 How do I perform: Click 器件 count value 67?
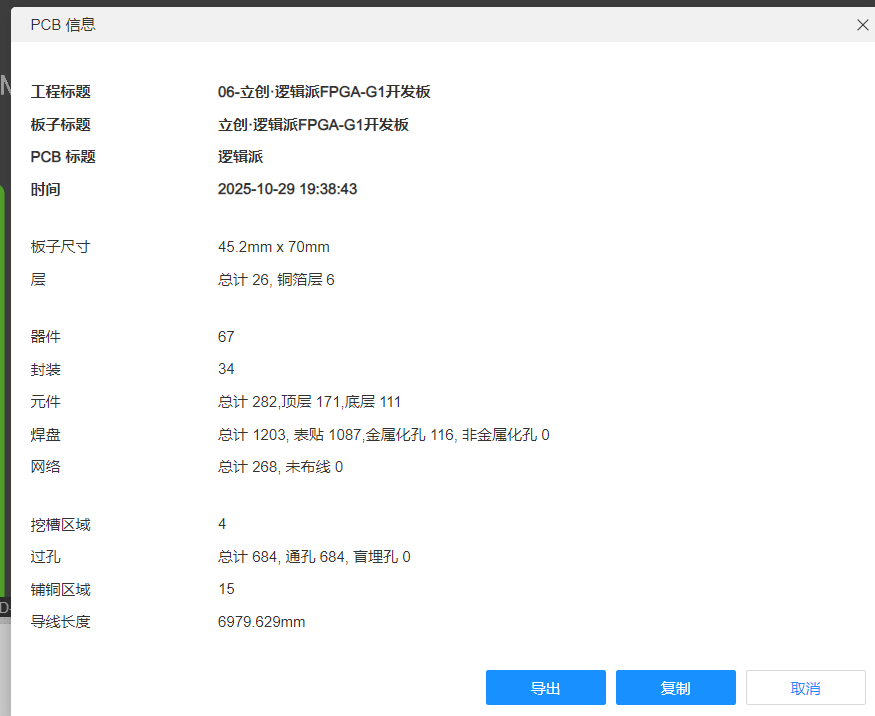(226, 337)
